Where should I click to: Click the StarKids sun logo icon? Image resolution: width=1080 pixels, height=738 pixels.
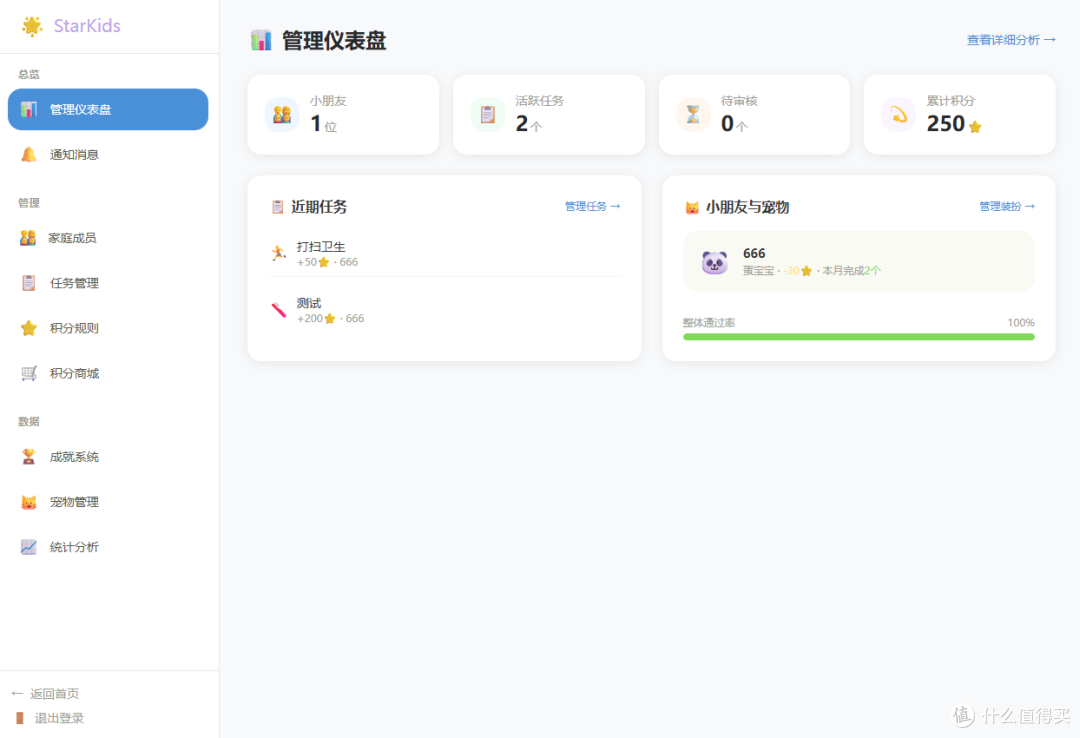[x=32, y=26]
